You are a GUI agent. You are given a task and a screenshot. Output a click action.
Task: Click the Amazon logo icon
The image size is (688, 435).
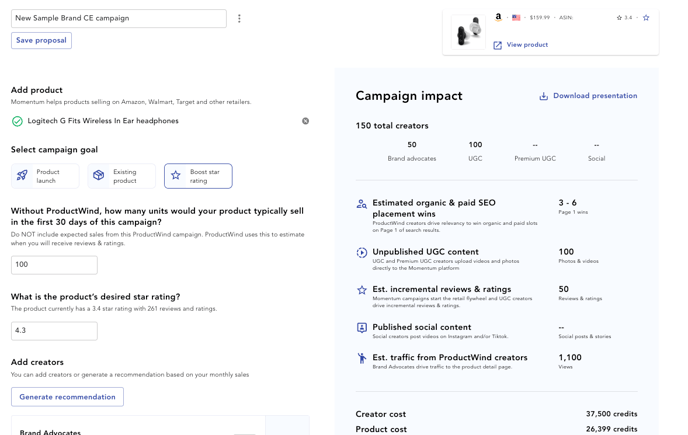click(x=498, y=17)
